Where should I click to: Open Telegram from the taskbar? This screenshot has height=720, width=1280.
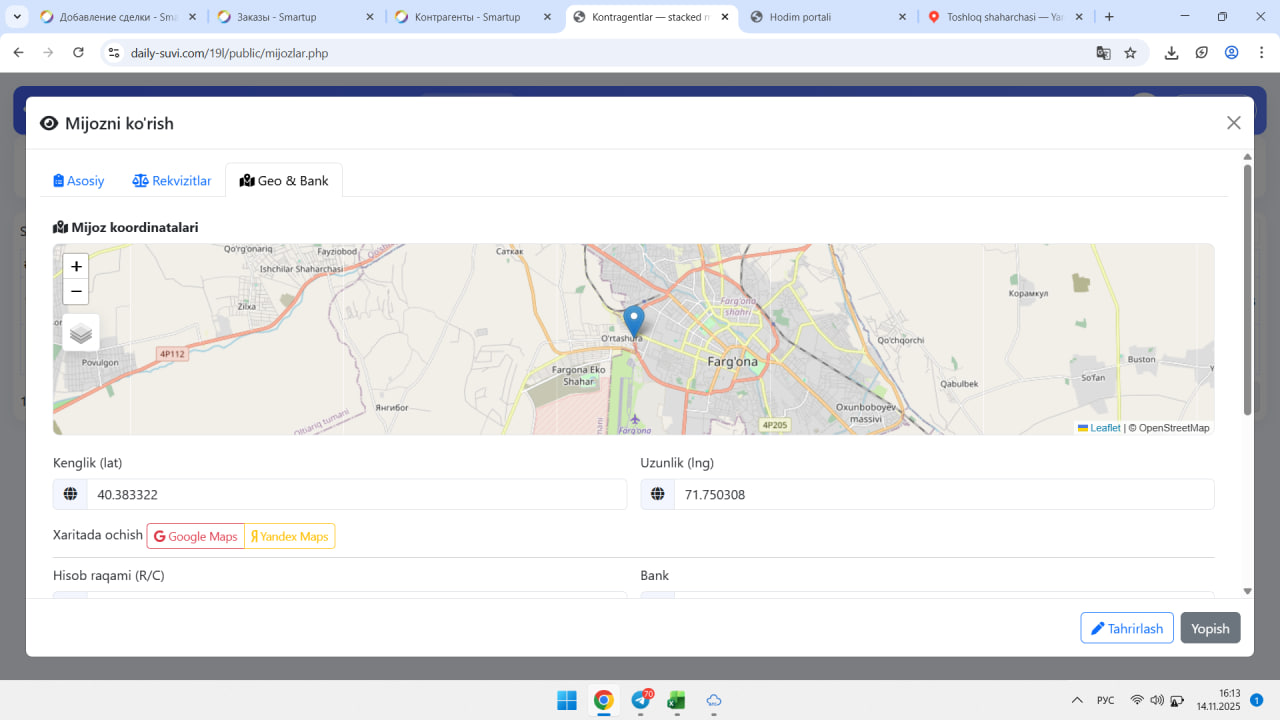coord(640,700)
